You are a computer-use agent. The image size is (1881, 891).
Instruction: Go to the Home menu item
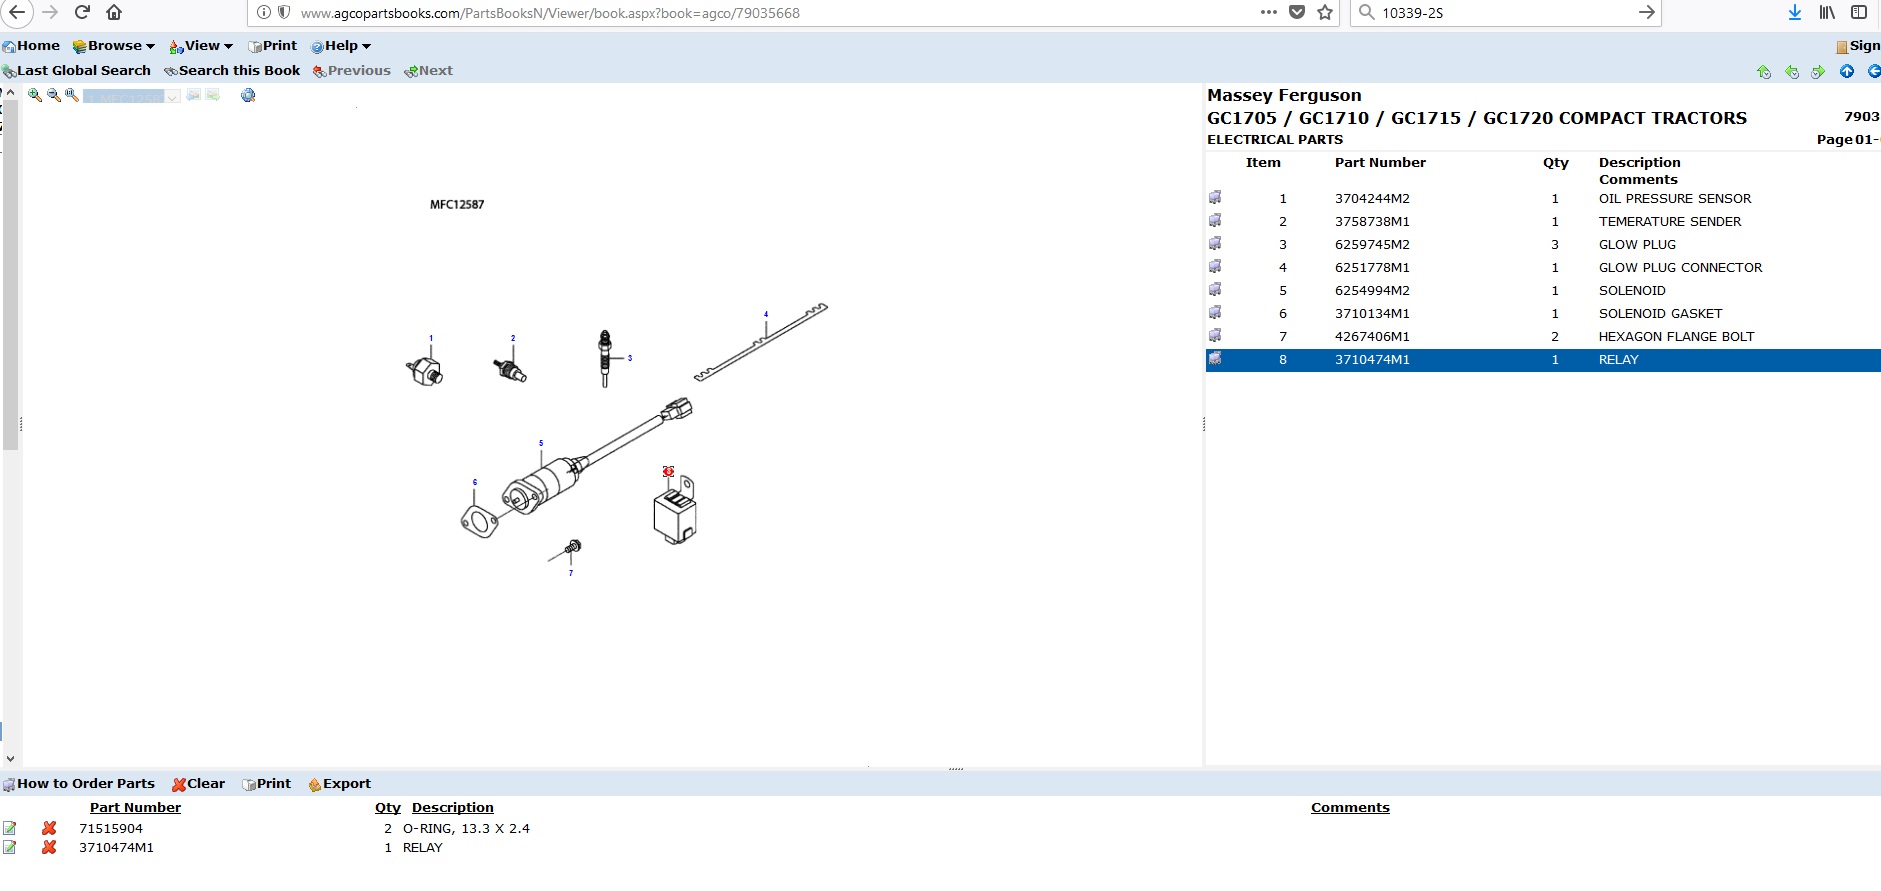click(x=31, y=46)
